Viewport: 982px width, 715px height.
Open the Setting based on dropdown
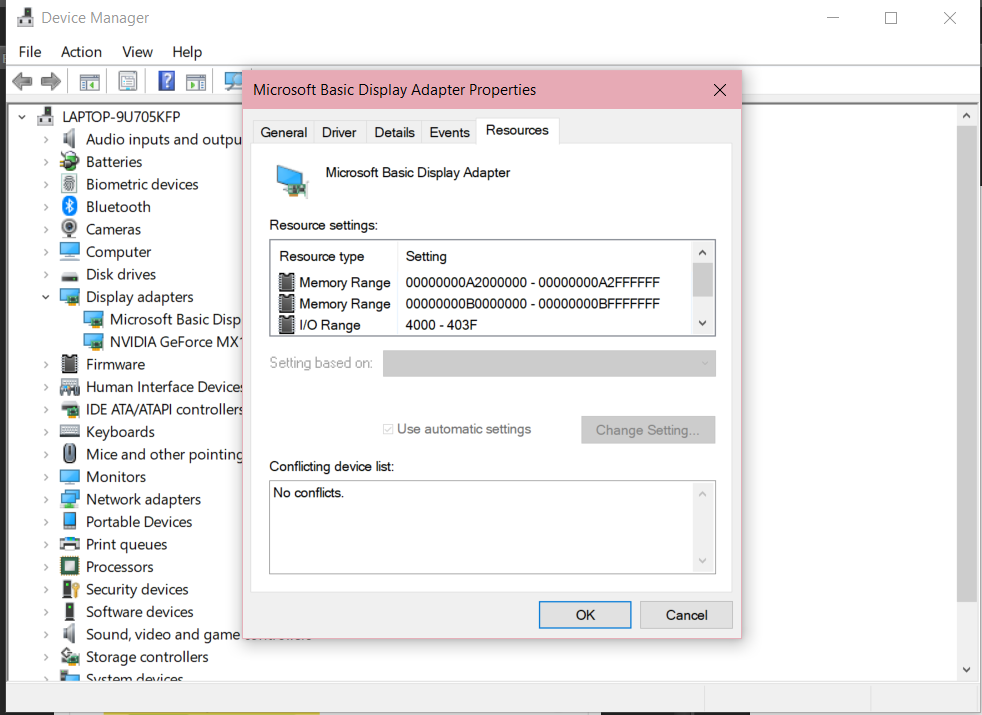click(x=549, y=363)
